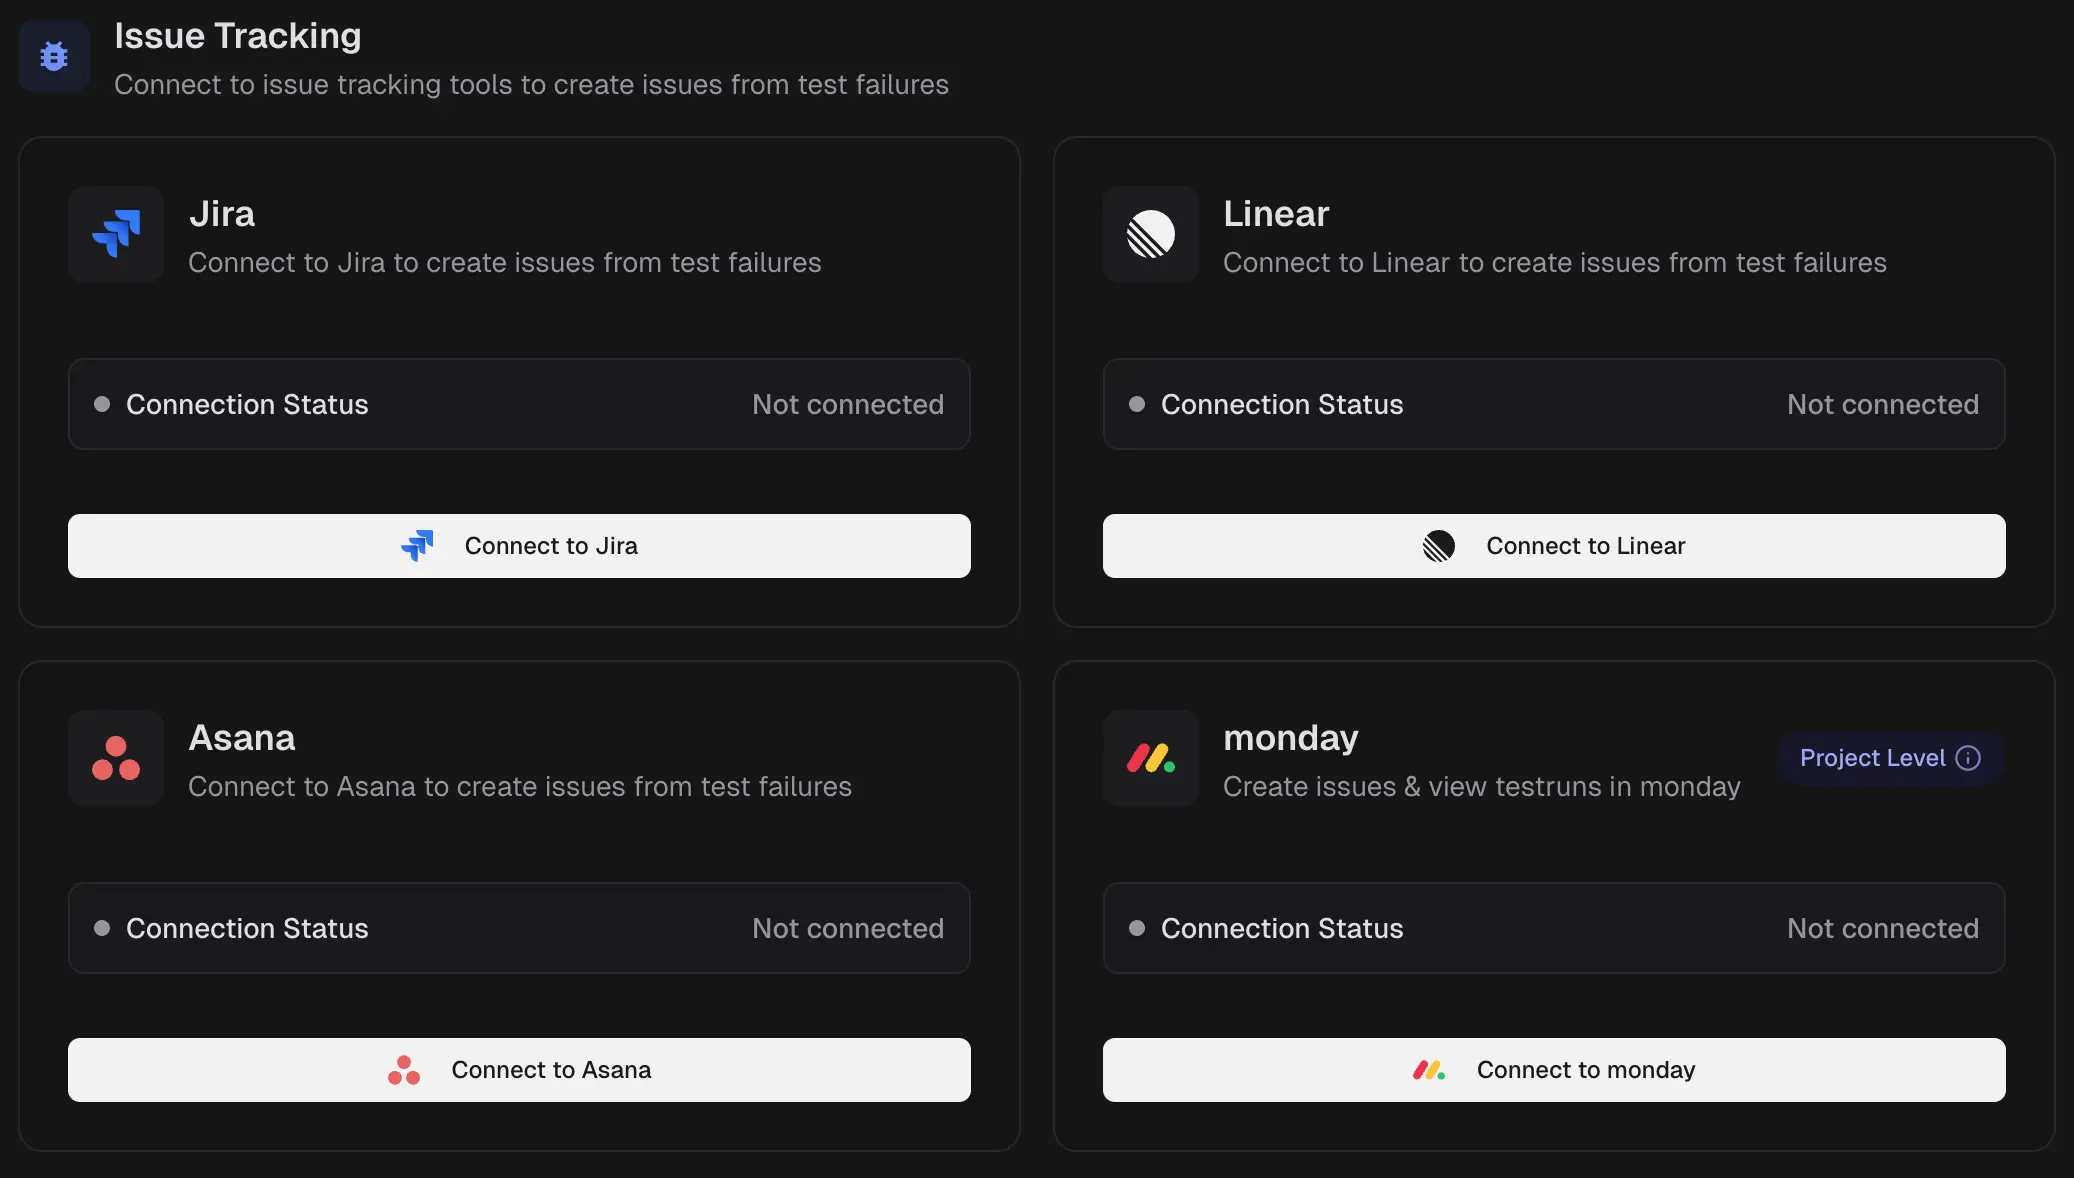Click the Not connected status on Jira card
This screenshot has height=1178, width=2074.
pyautogui.click(x=847, y=404)
